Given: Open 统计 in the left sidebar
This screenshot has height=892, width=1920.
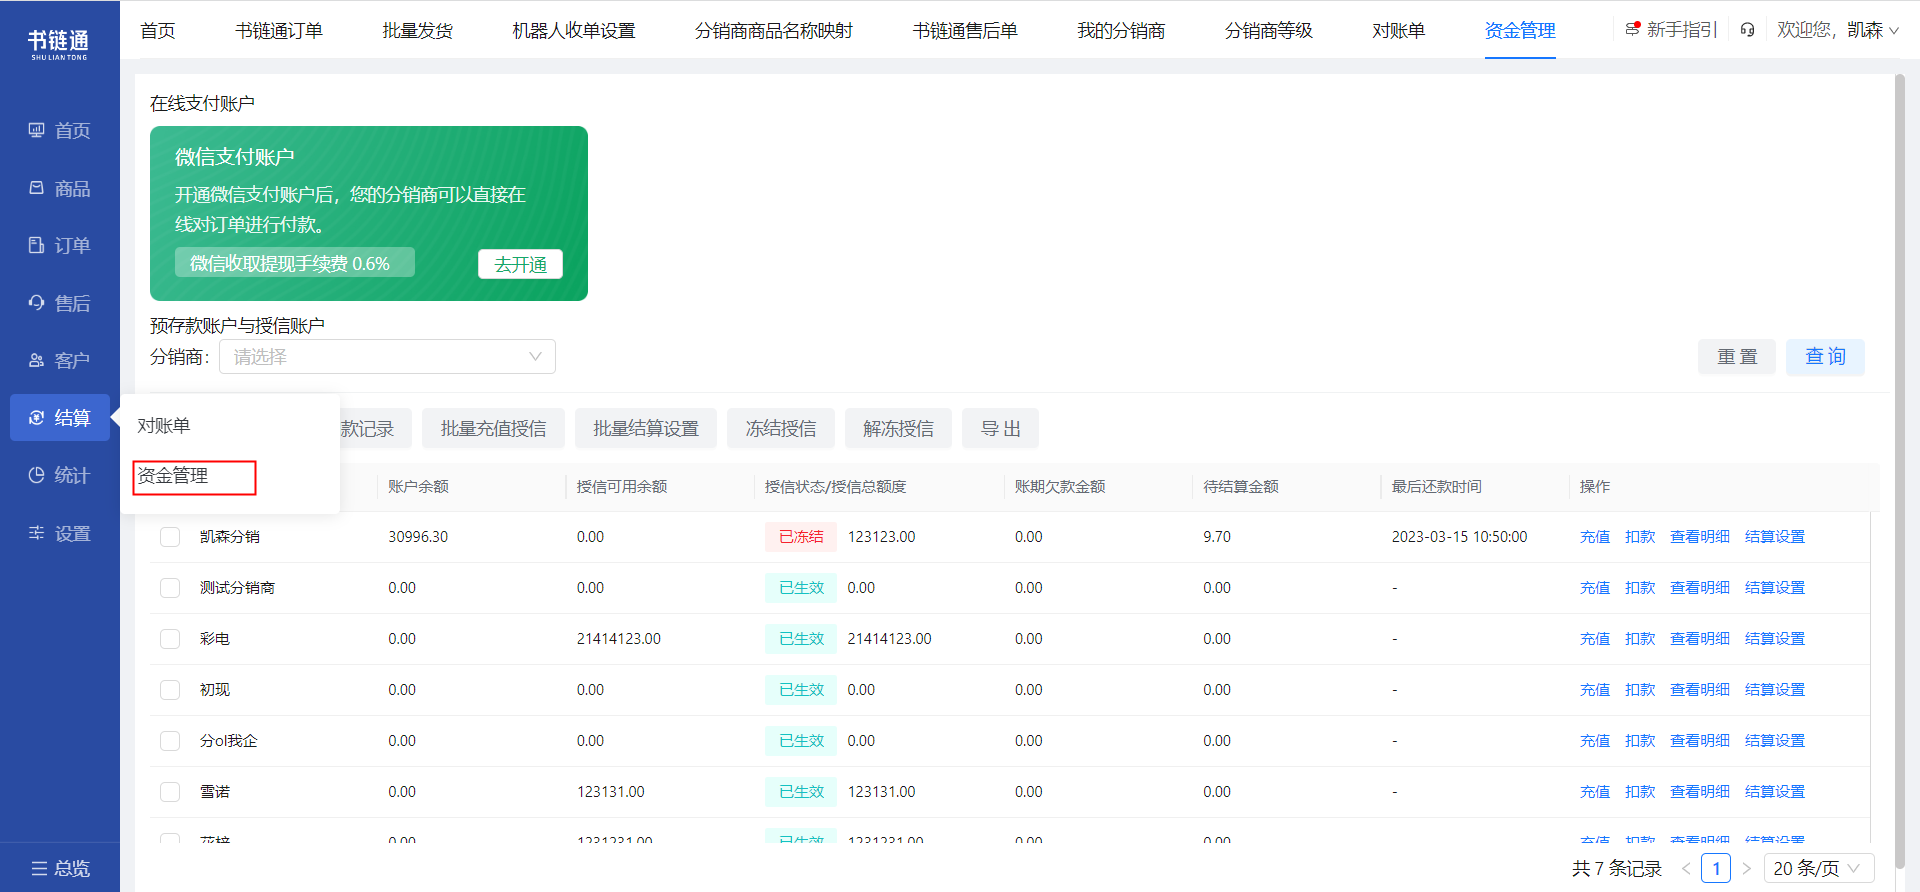Looking at the screenshot, I should tap(60, 476).
